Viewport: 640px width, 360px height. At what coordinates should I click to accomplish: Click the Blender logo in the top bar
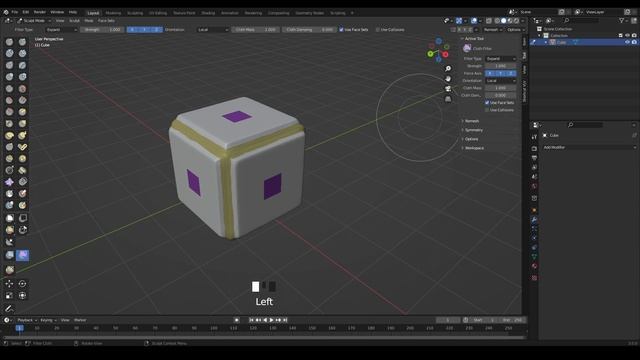tap(6, 12)
